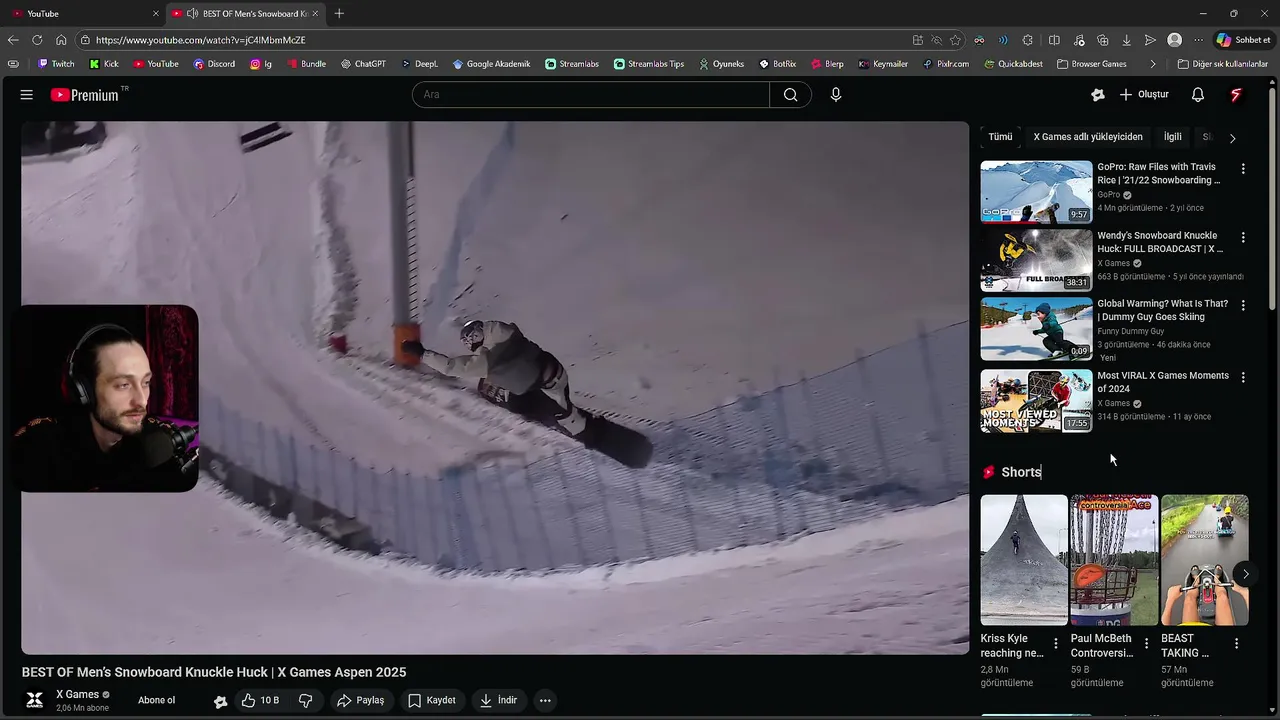Viewport: 1280px width, 720px height.
Task: Save the video with Kaydet
Action: tap(432, 700)
